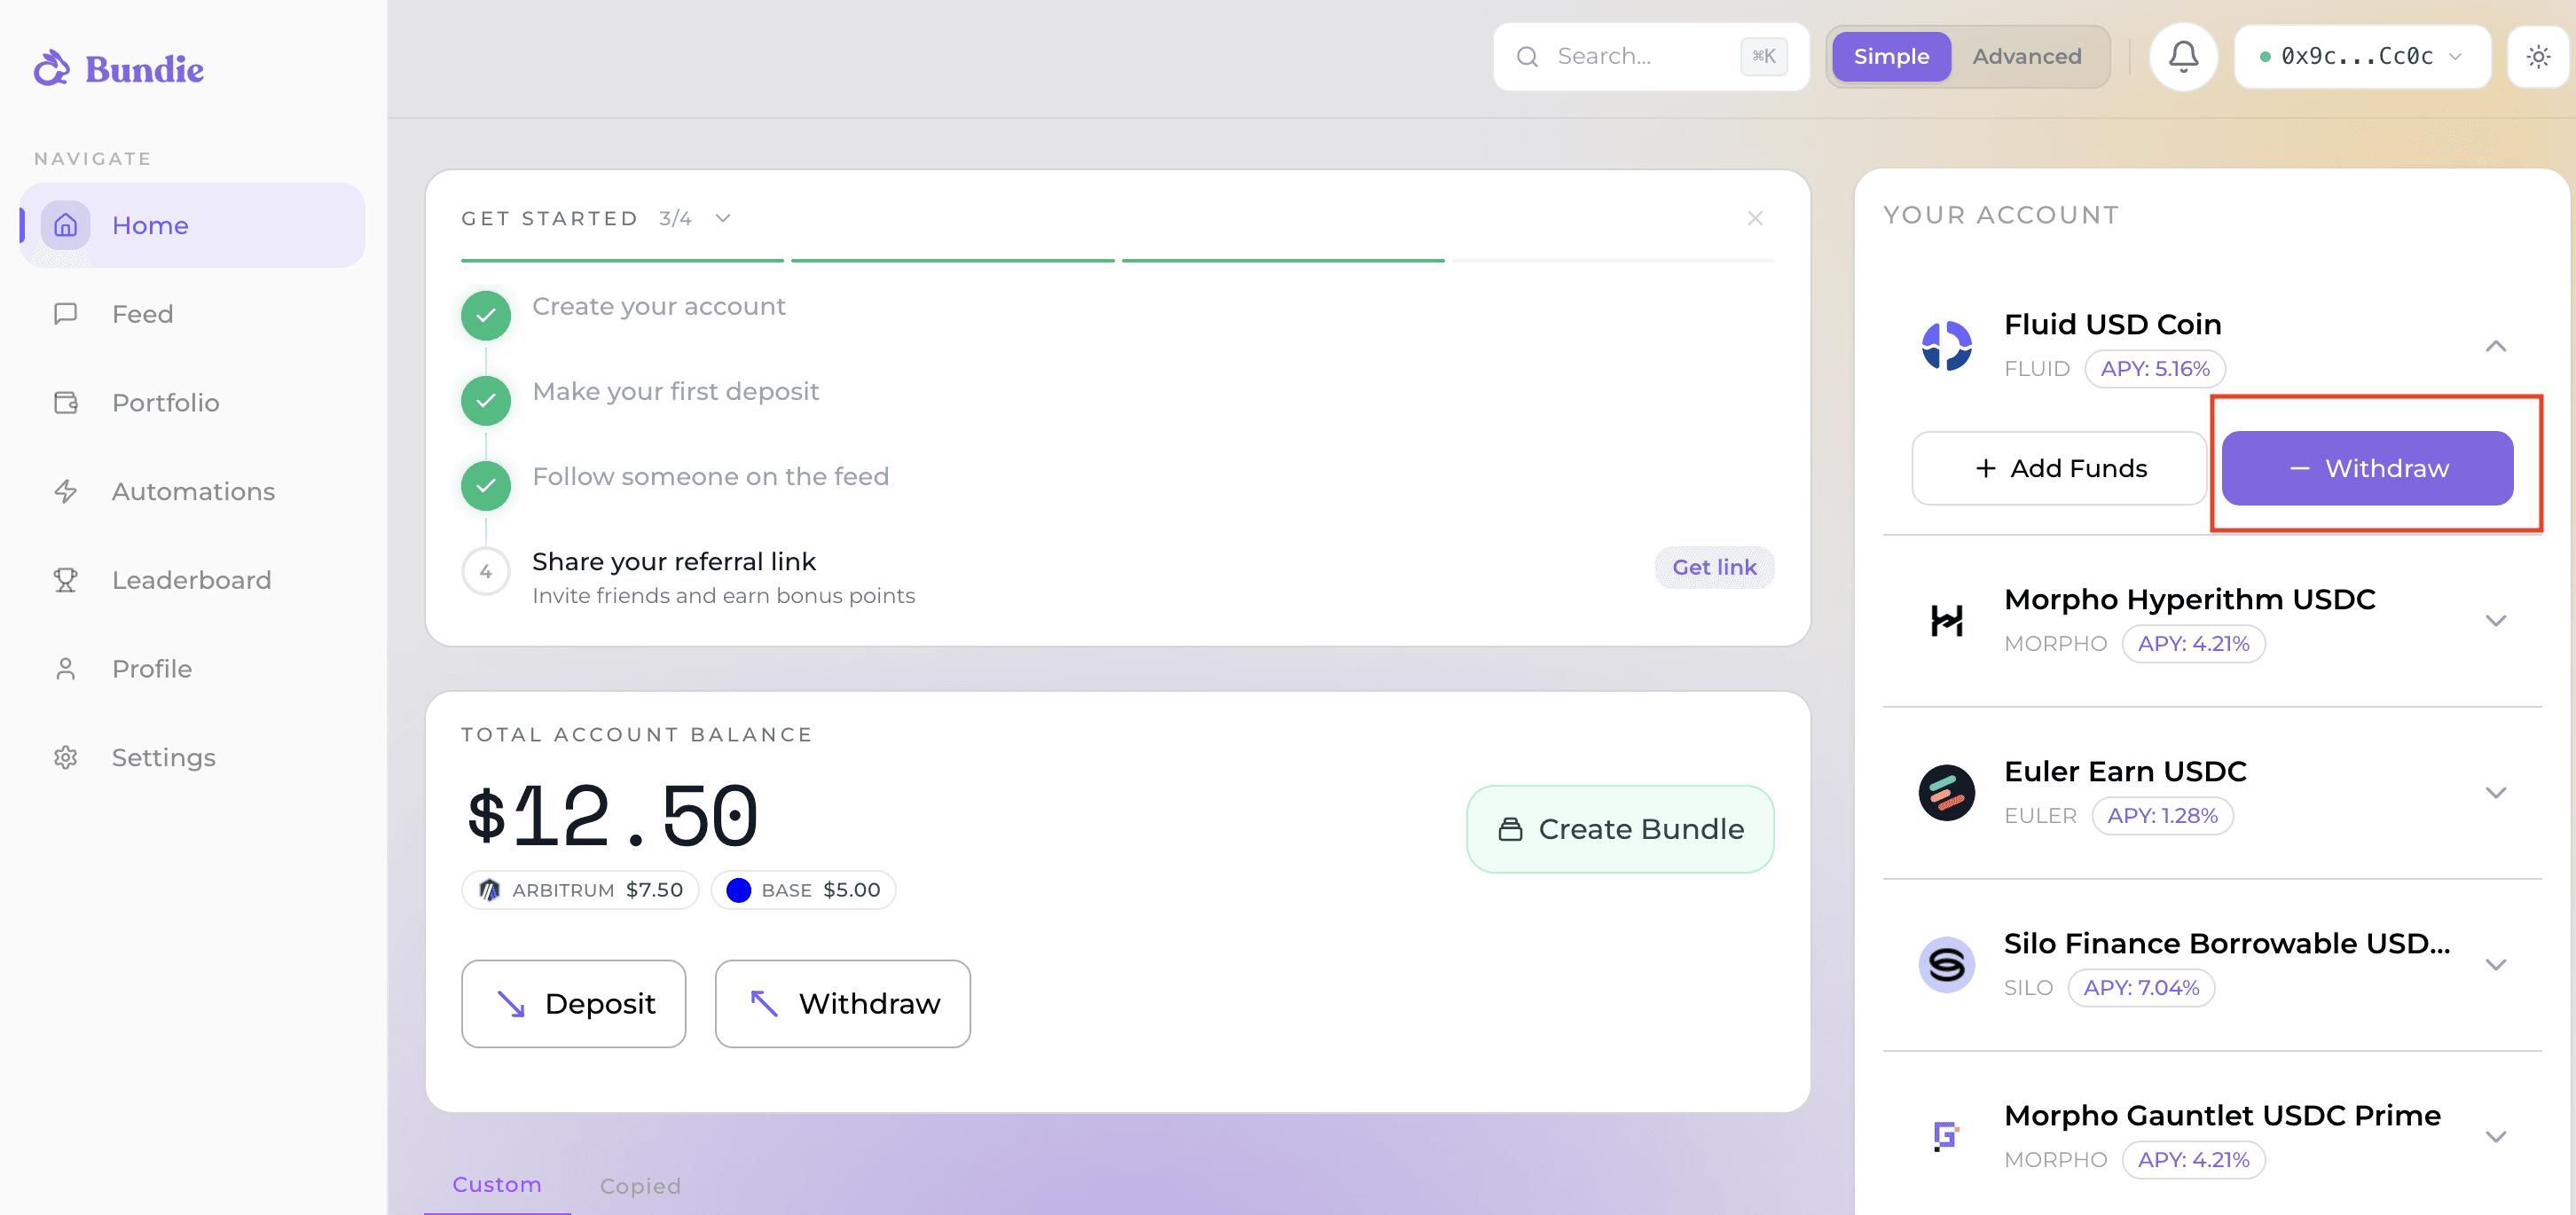Click the Home house icon
The image size is (2576, 1215).
pyautogui.click(x=65, y=225)
